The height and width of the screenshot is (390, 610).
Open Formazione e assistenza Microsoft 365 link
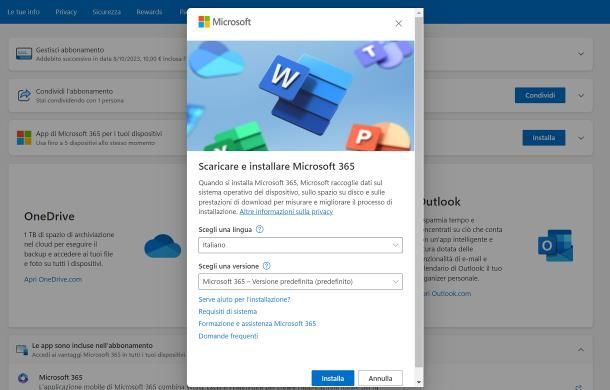(257, 323)
